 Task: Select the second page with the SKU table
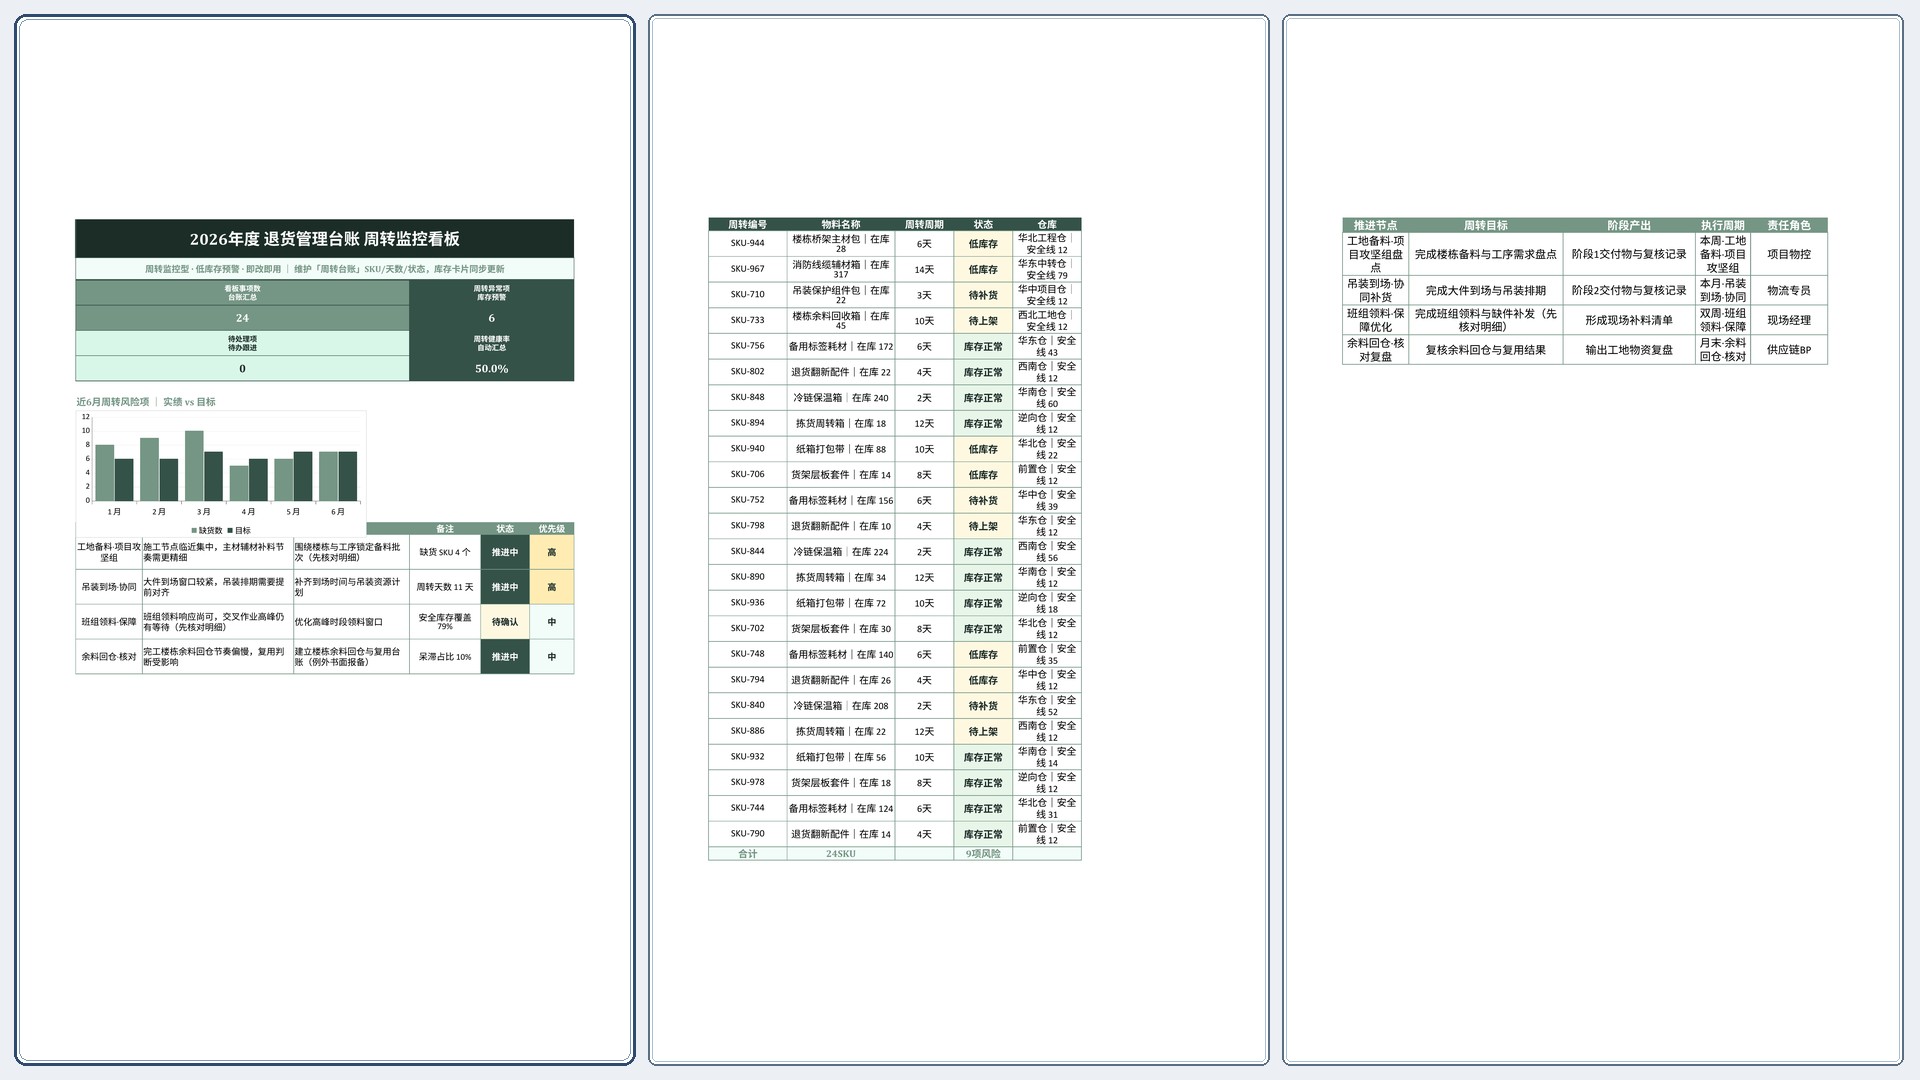959,540
